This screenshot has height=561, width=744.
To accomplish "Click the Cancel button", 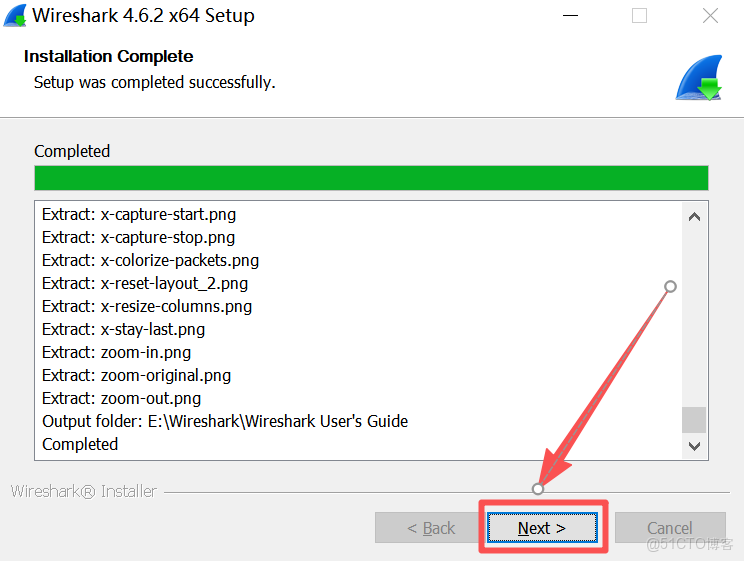I will pyautogui.click(x=669, y=528).
